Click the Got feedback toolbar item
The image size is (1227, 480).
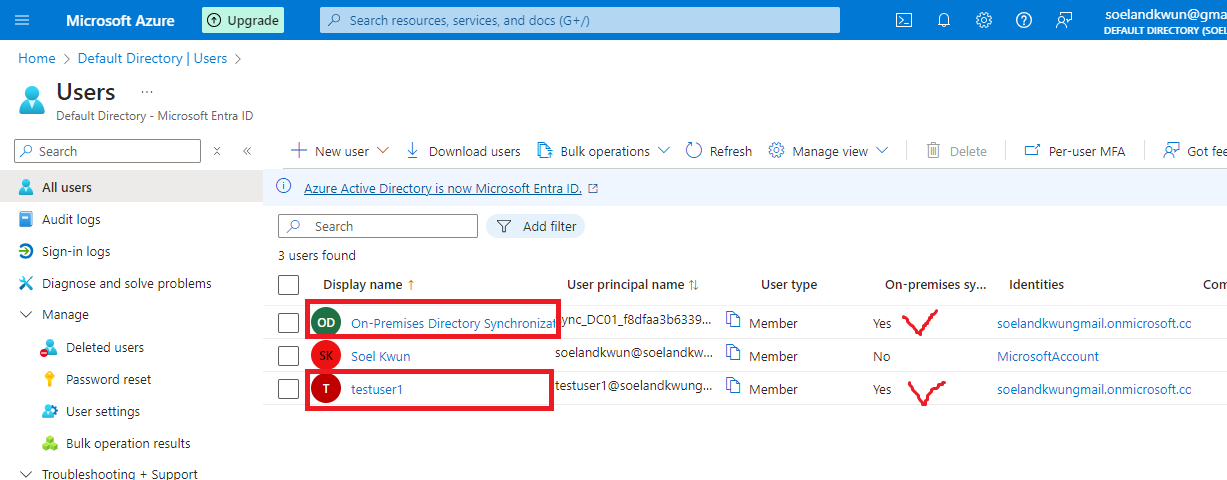tap(1195, 151)
